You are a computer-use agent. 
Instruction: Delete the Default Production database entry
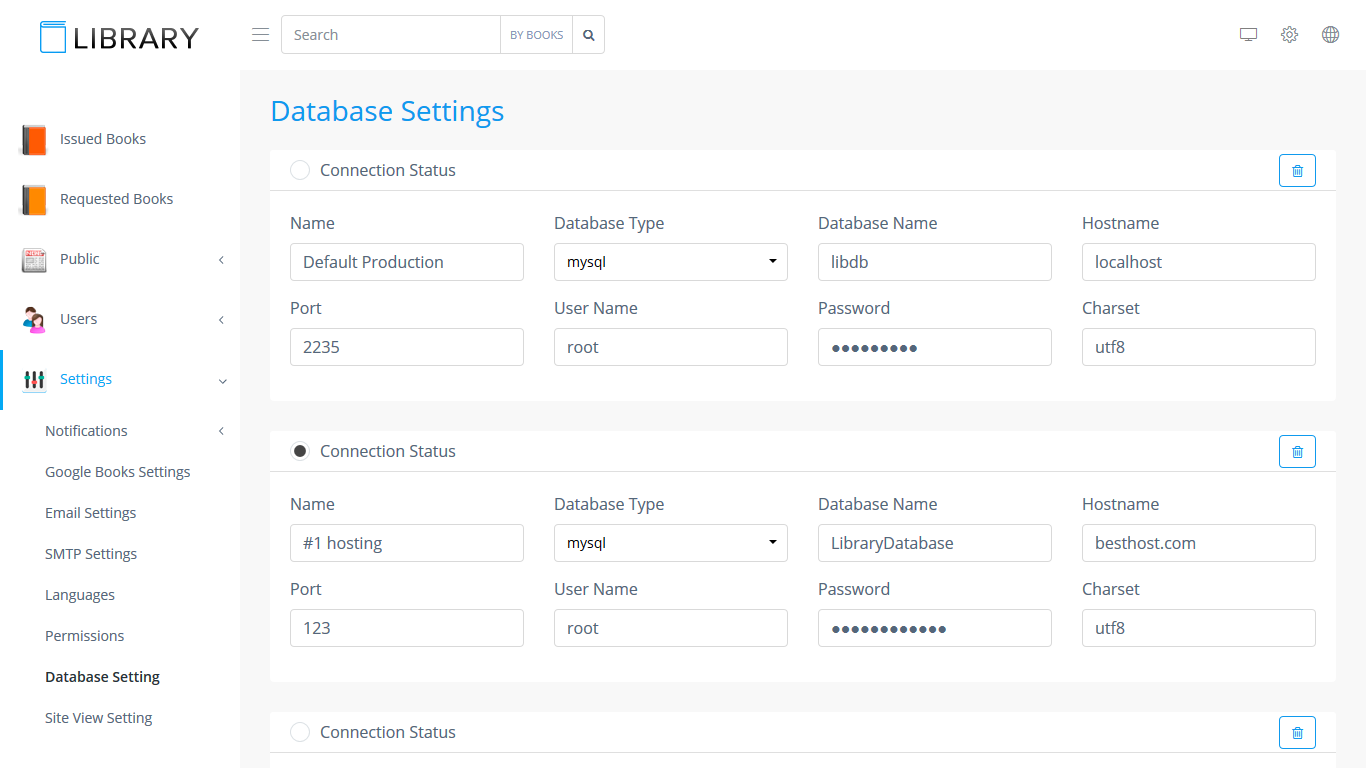(x=1297, y=171)
